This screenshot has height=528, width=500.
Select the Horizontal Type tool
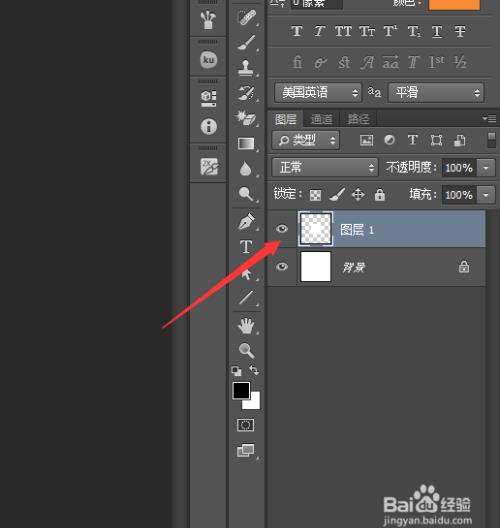246,246
